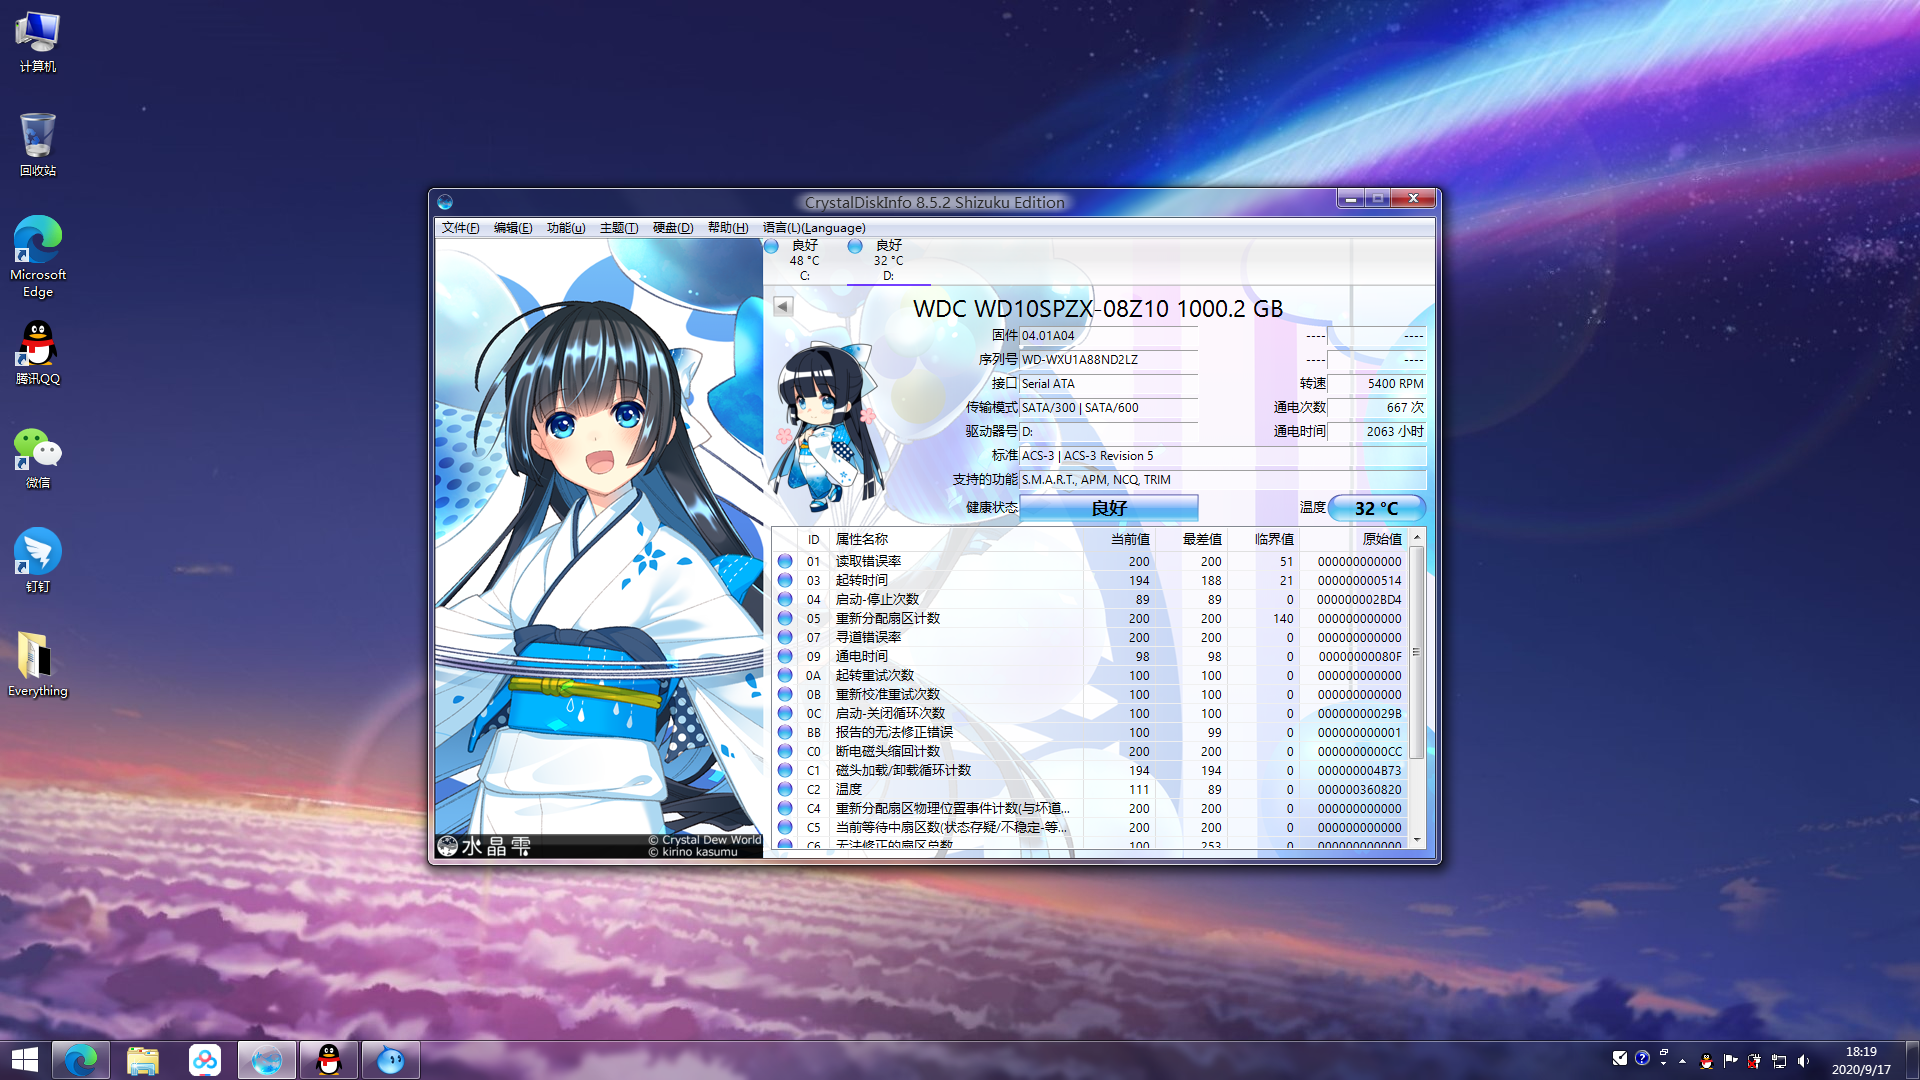Click the 通电时间 2063 小时 value
The width and height of the screenshot is (1920, 1080).
(1377, 432)
